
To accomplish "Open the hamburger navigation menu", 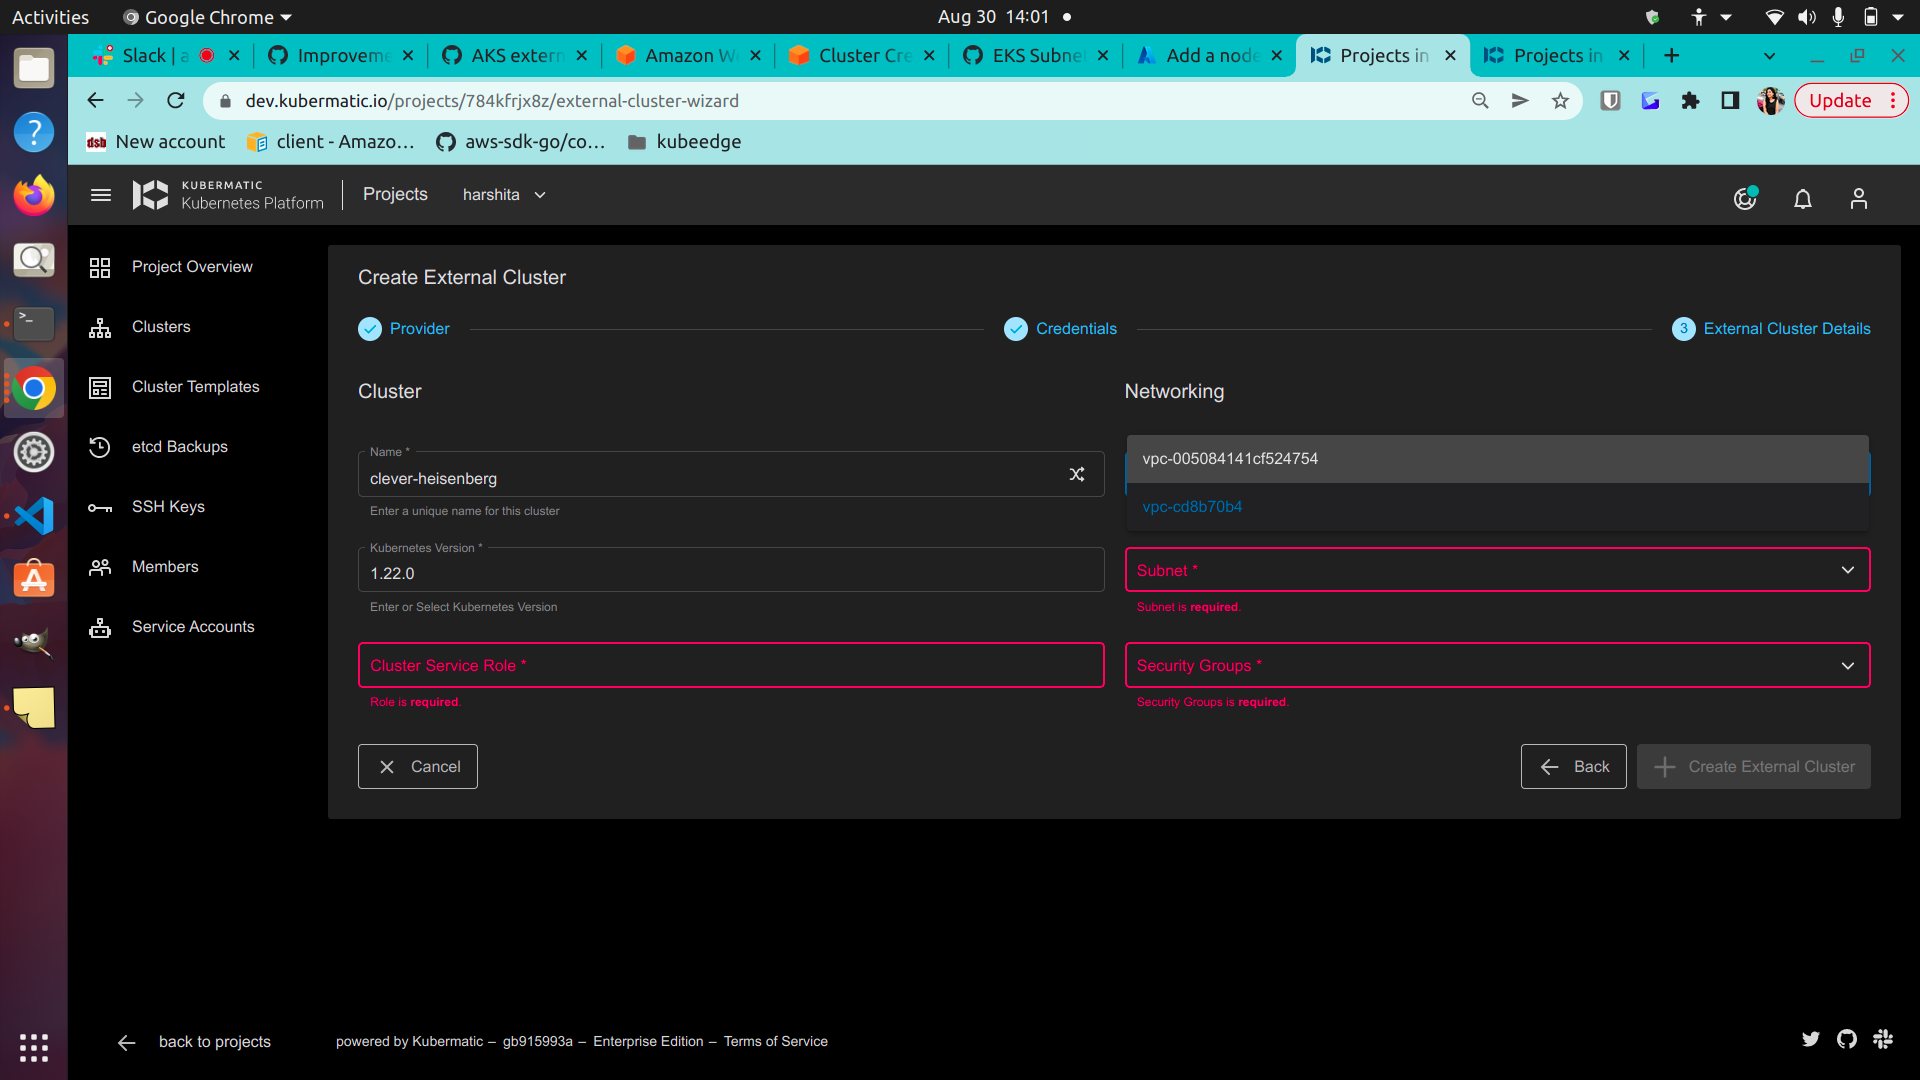I will point(100,195).
